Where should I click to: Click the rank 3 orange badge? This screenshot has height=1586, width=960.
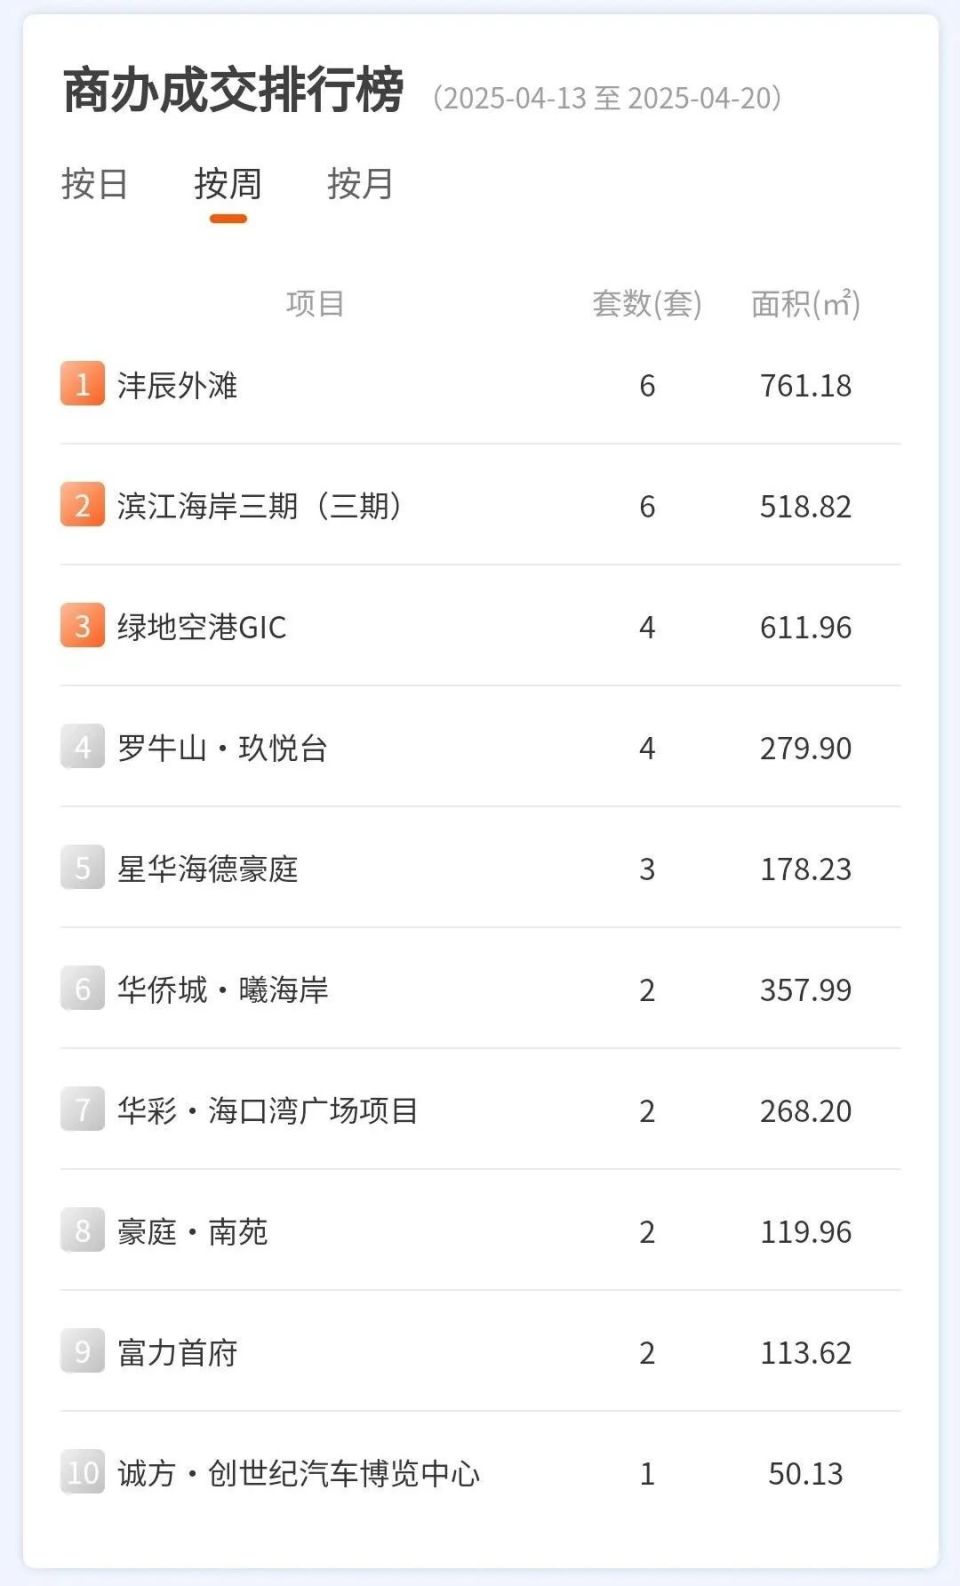click(82, 627)
